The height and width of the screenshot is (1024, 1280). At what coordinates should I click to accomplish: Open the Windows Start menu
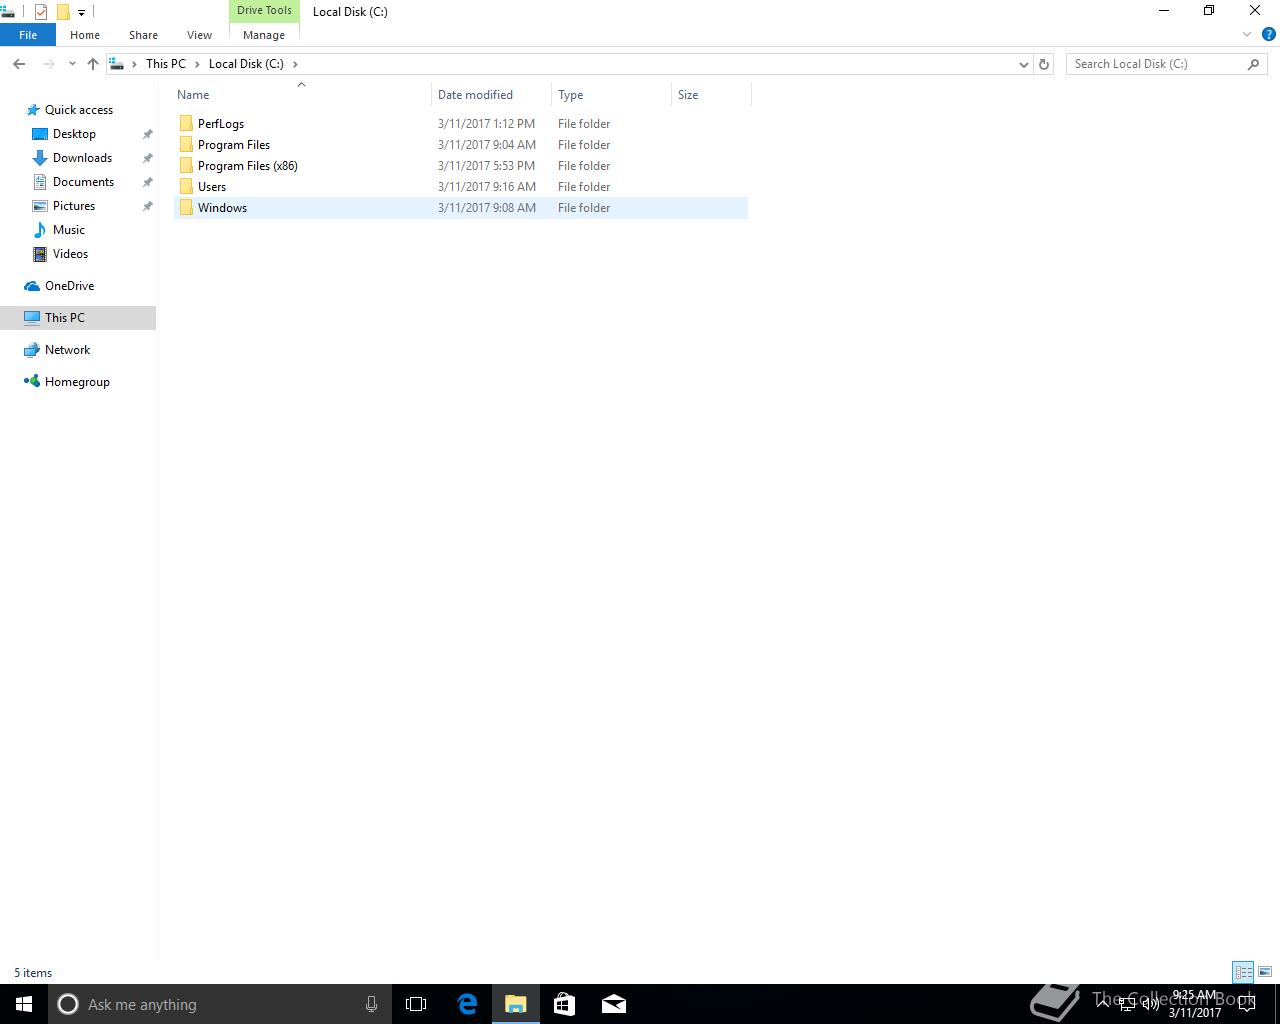click(24, 1004)
